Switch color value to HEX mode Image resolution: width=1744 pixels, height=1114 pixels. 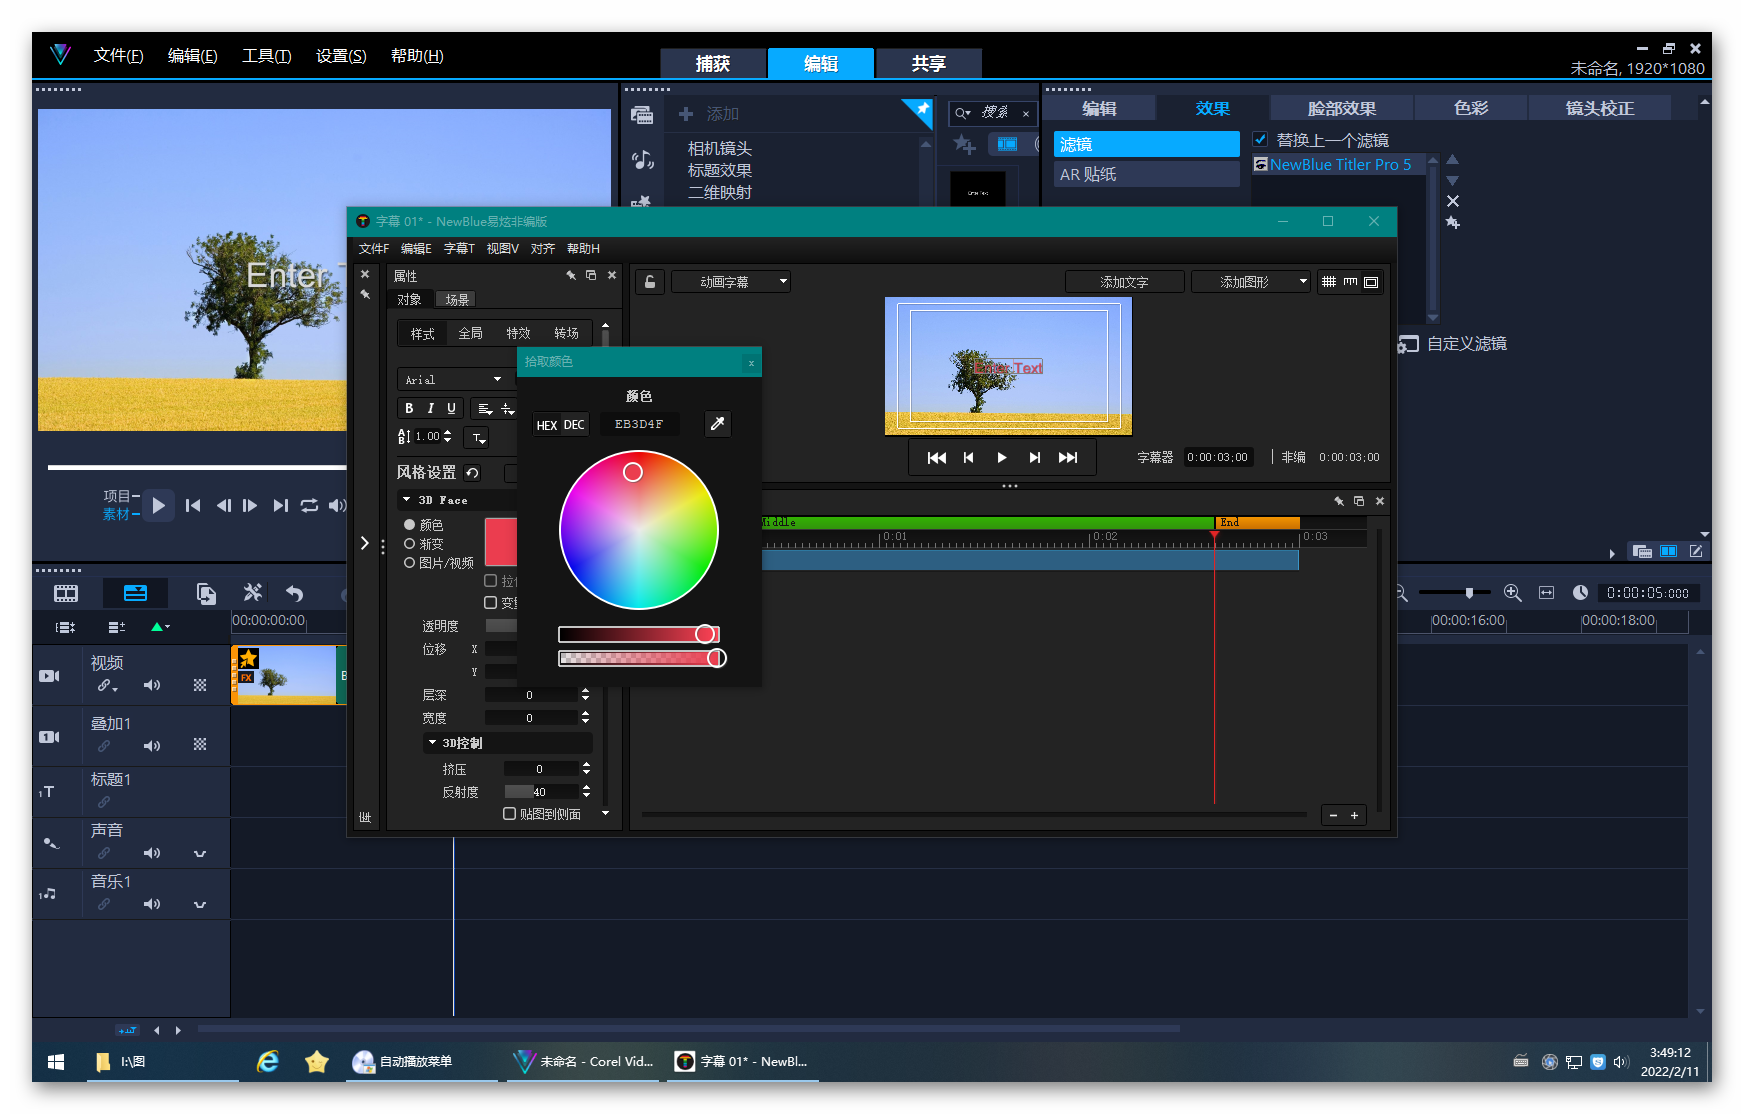(x=546, y=425)
